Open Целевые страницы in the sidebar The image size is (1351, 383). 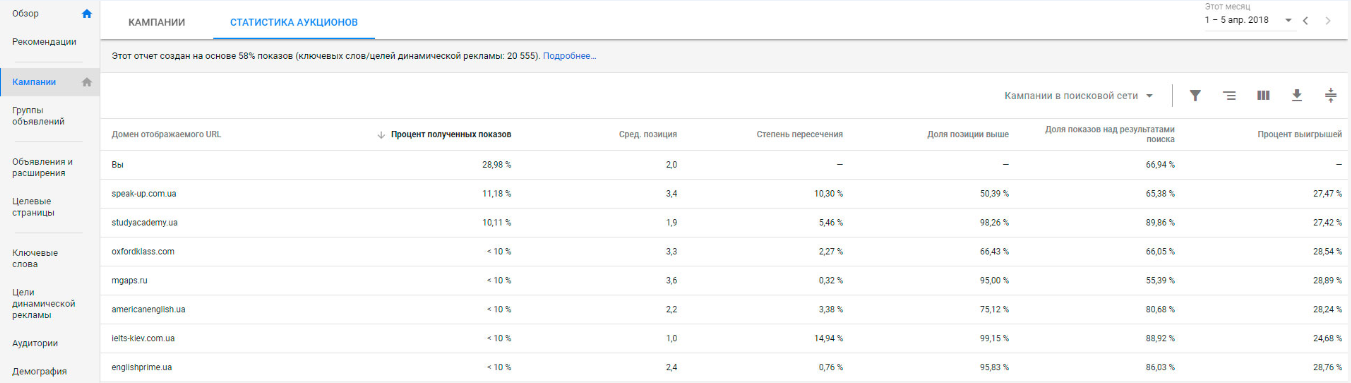pos(34,207)
